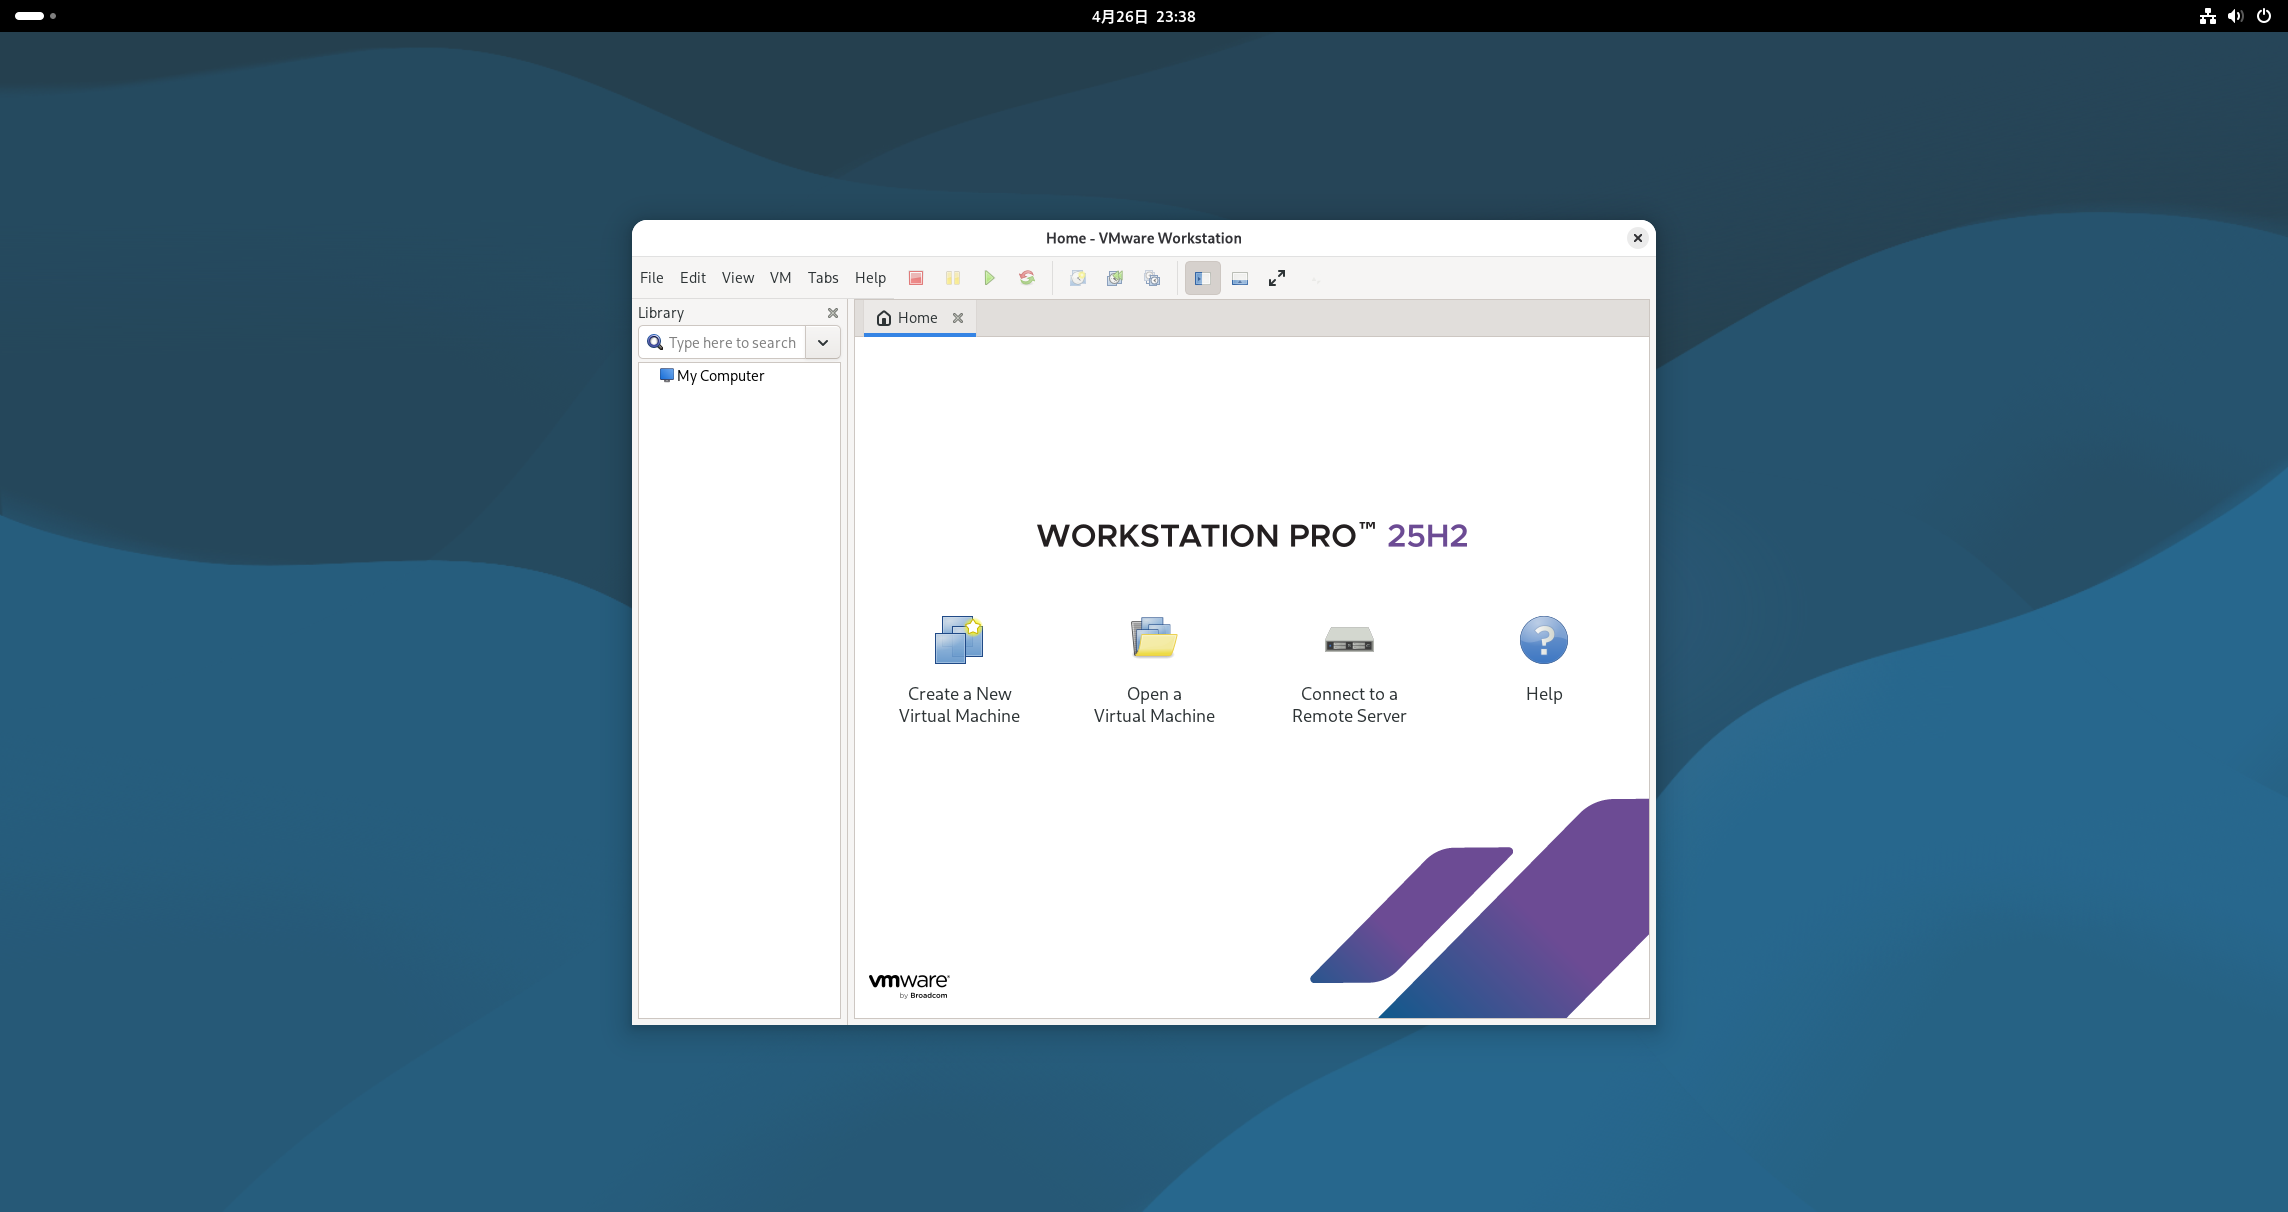Image resolution: width=2288 pixels, height=1212 pixels.
Task: Click Connect to a Remote Server
Action: (x=1348, y=667)
